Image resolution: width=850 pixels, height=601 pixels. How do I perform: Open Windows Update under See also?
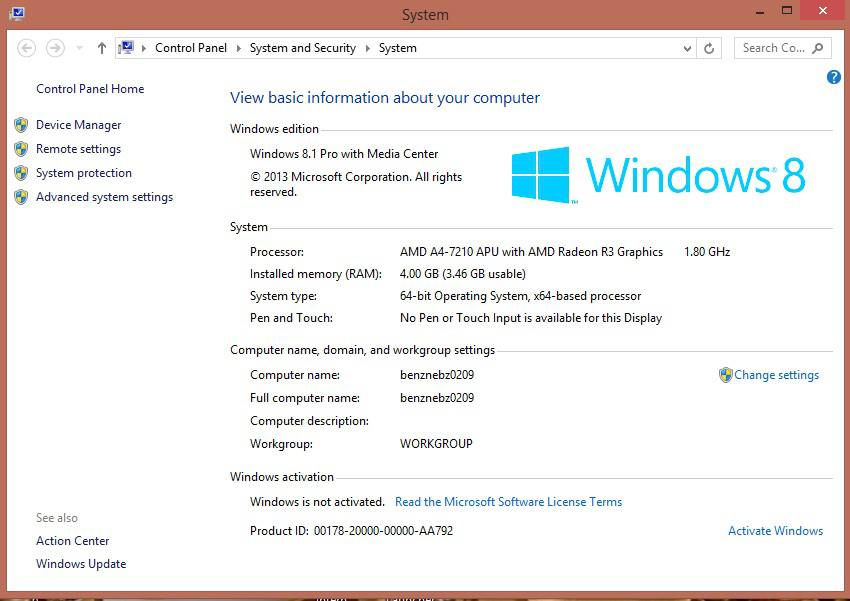(x=81, y=564)
